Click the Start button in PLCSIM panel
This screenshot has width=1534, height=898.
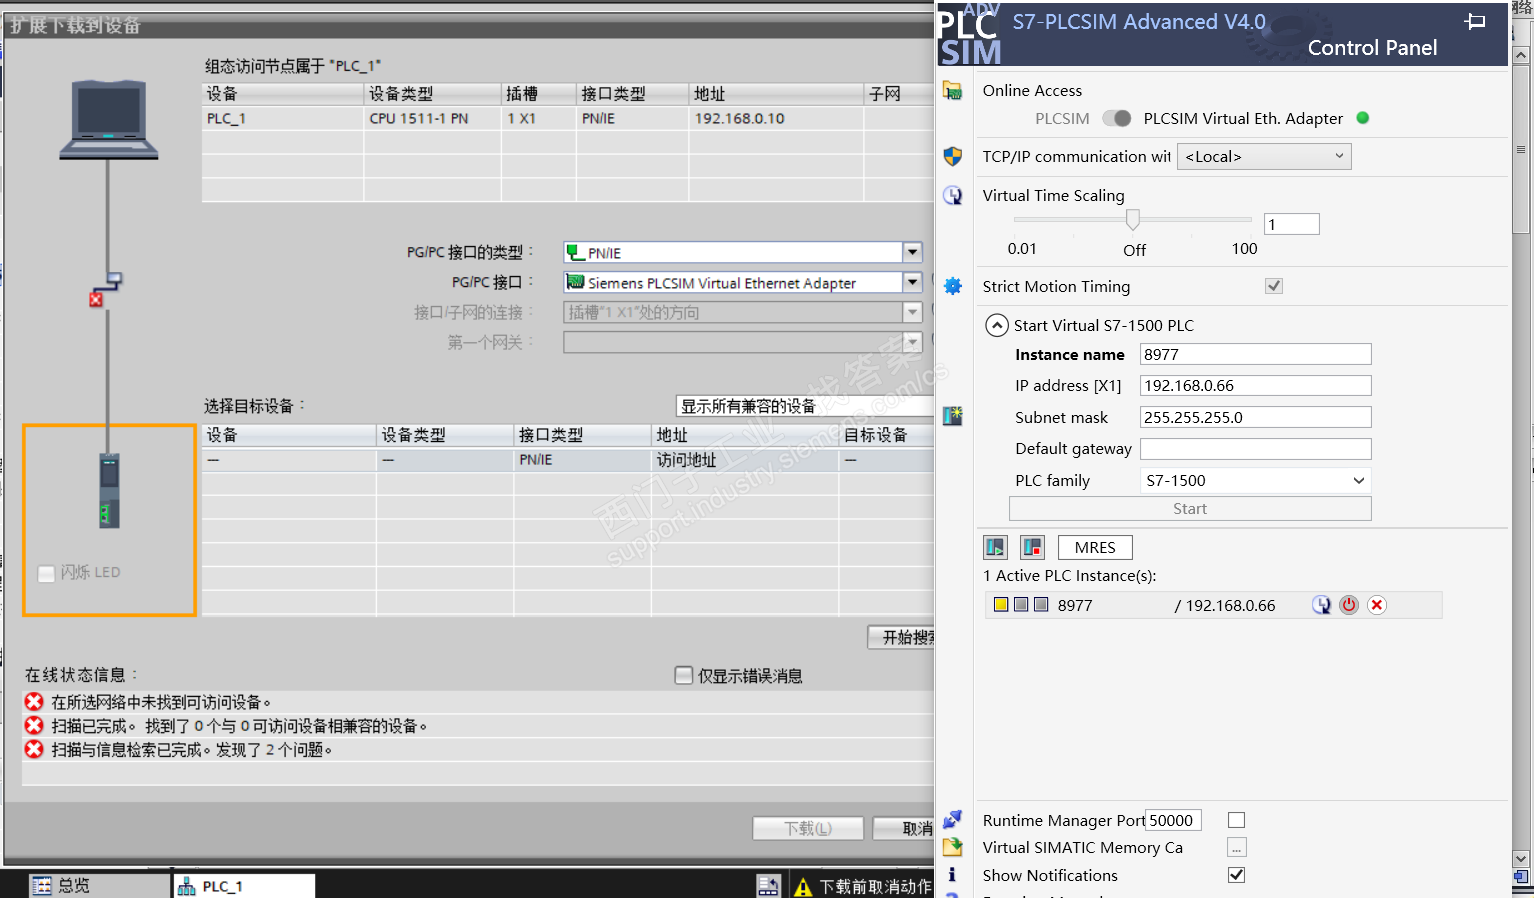[1190, 509]
